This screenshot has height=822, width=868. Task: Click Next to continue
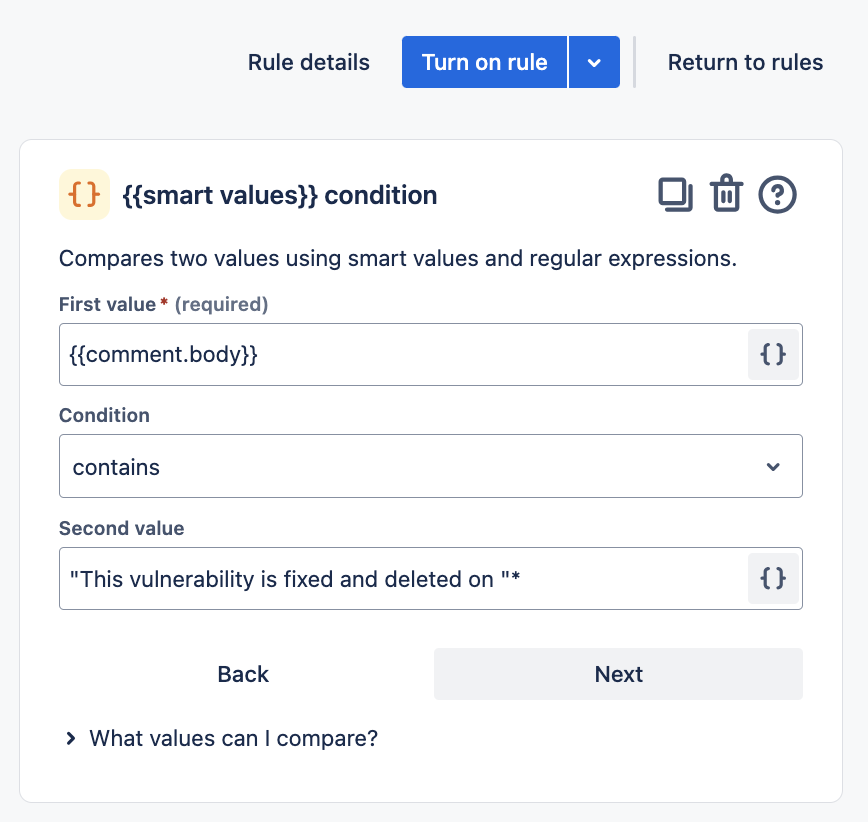617,674
